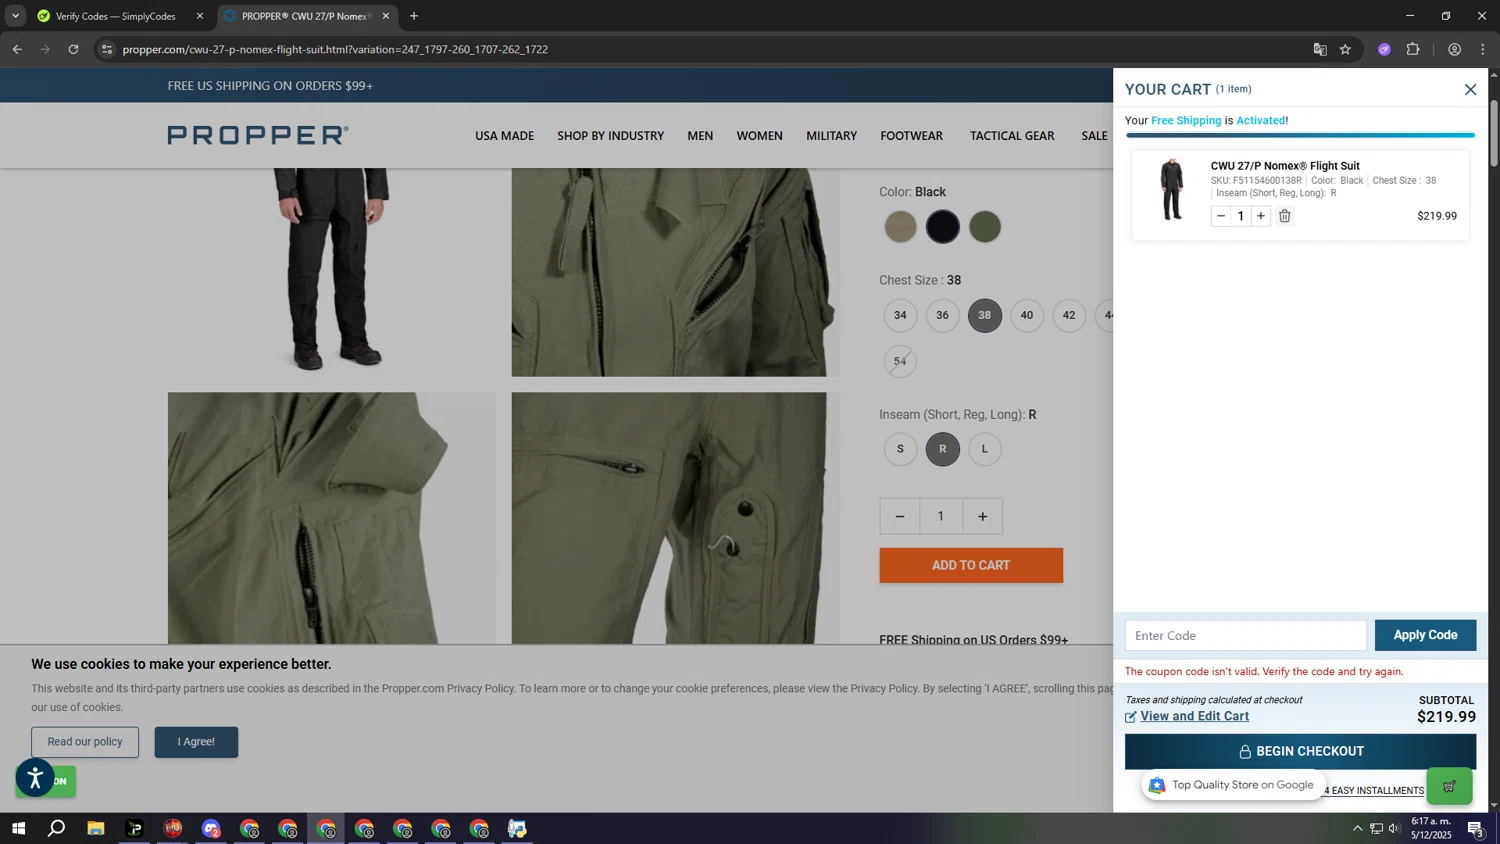
Task: Open PyCharm from the taskbar
Action: coord(134,828)
